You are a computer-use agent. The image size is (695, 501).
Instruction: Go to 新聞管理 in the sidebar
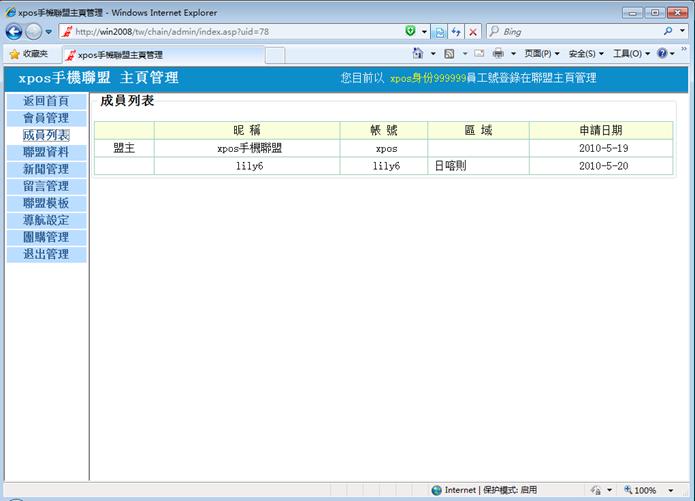tap(46, 169)
